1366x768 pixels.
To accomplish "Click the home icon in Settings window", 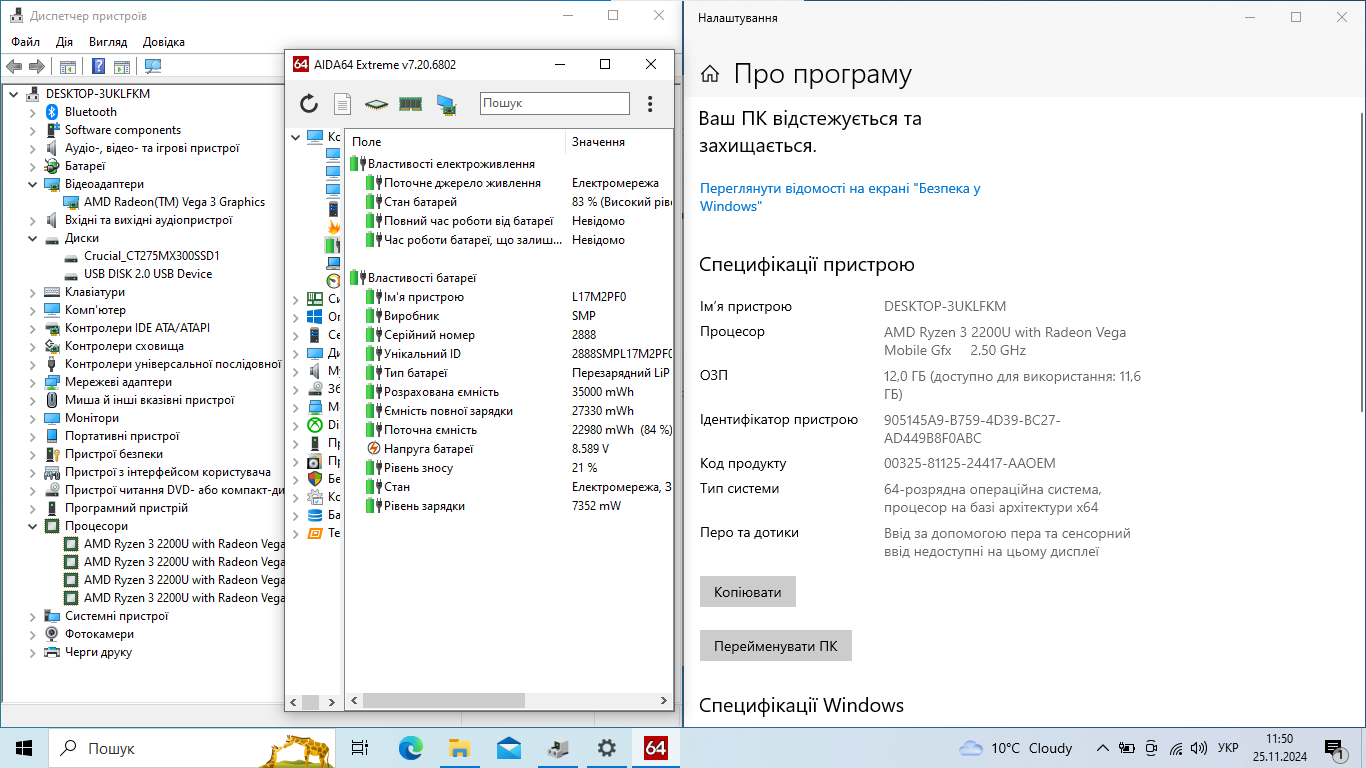I will [x=710, y=74].
